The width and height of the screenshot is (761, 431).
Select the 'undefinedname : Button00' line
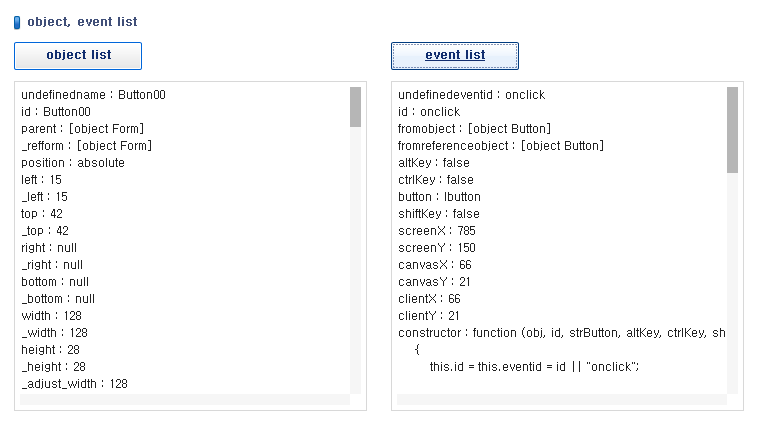pos(93,95)
